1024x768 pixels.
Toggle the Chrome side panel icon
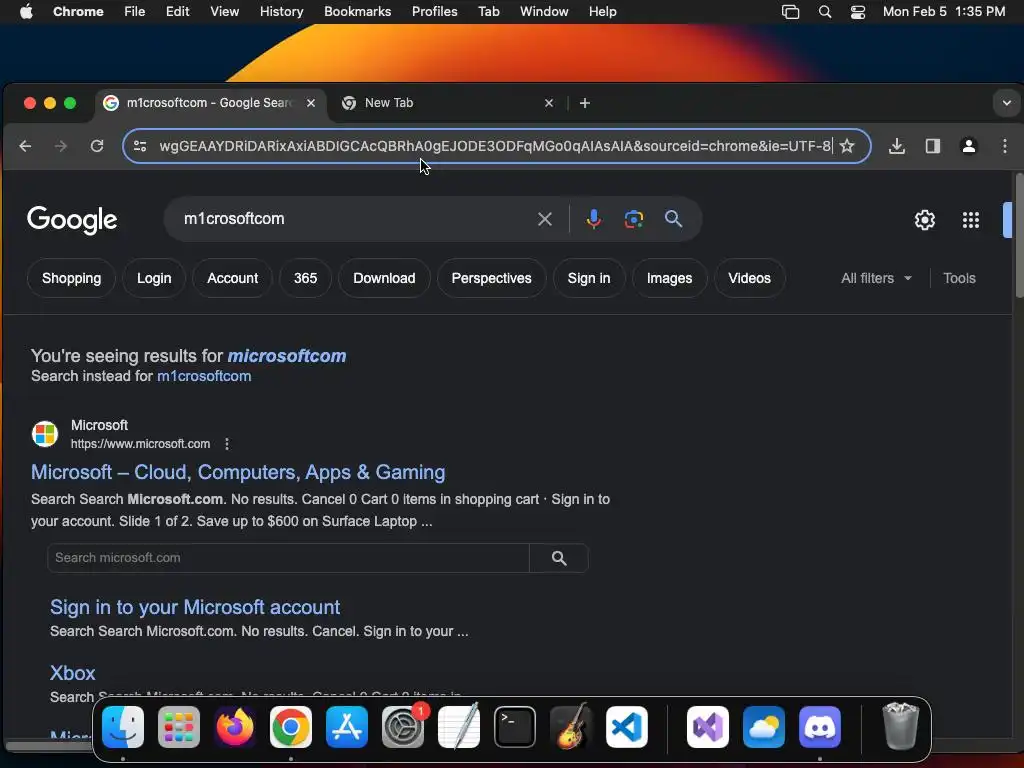[x=933, y=146]
